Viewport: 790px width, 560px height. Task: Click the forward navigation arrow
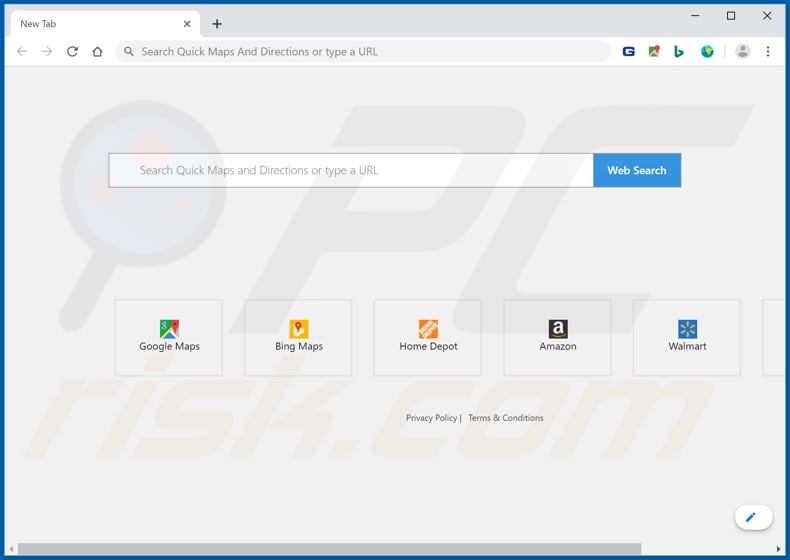tap(47, 51)
